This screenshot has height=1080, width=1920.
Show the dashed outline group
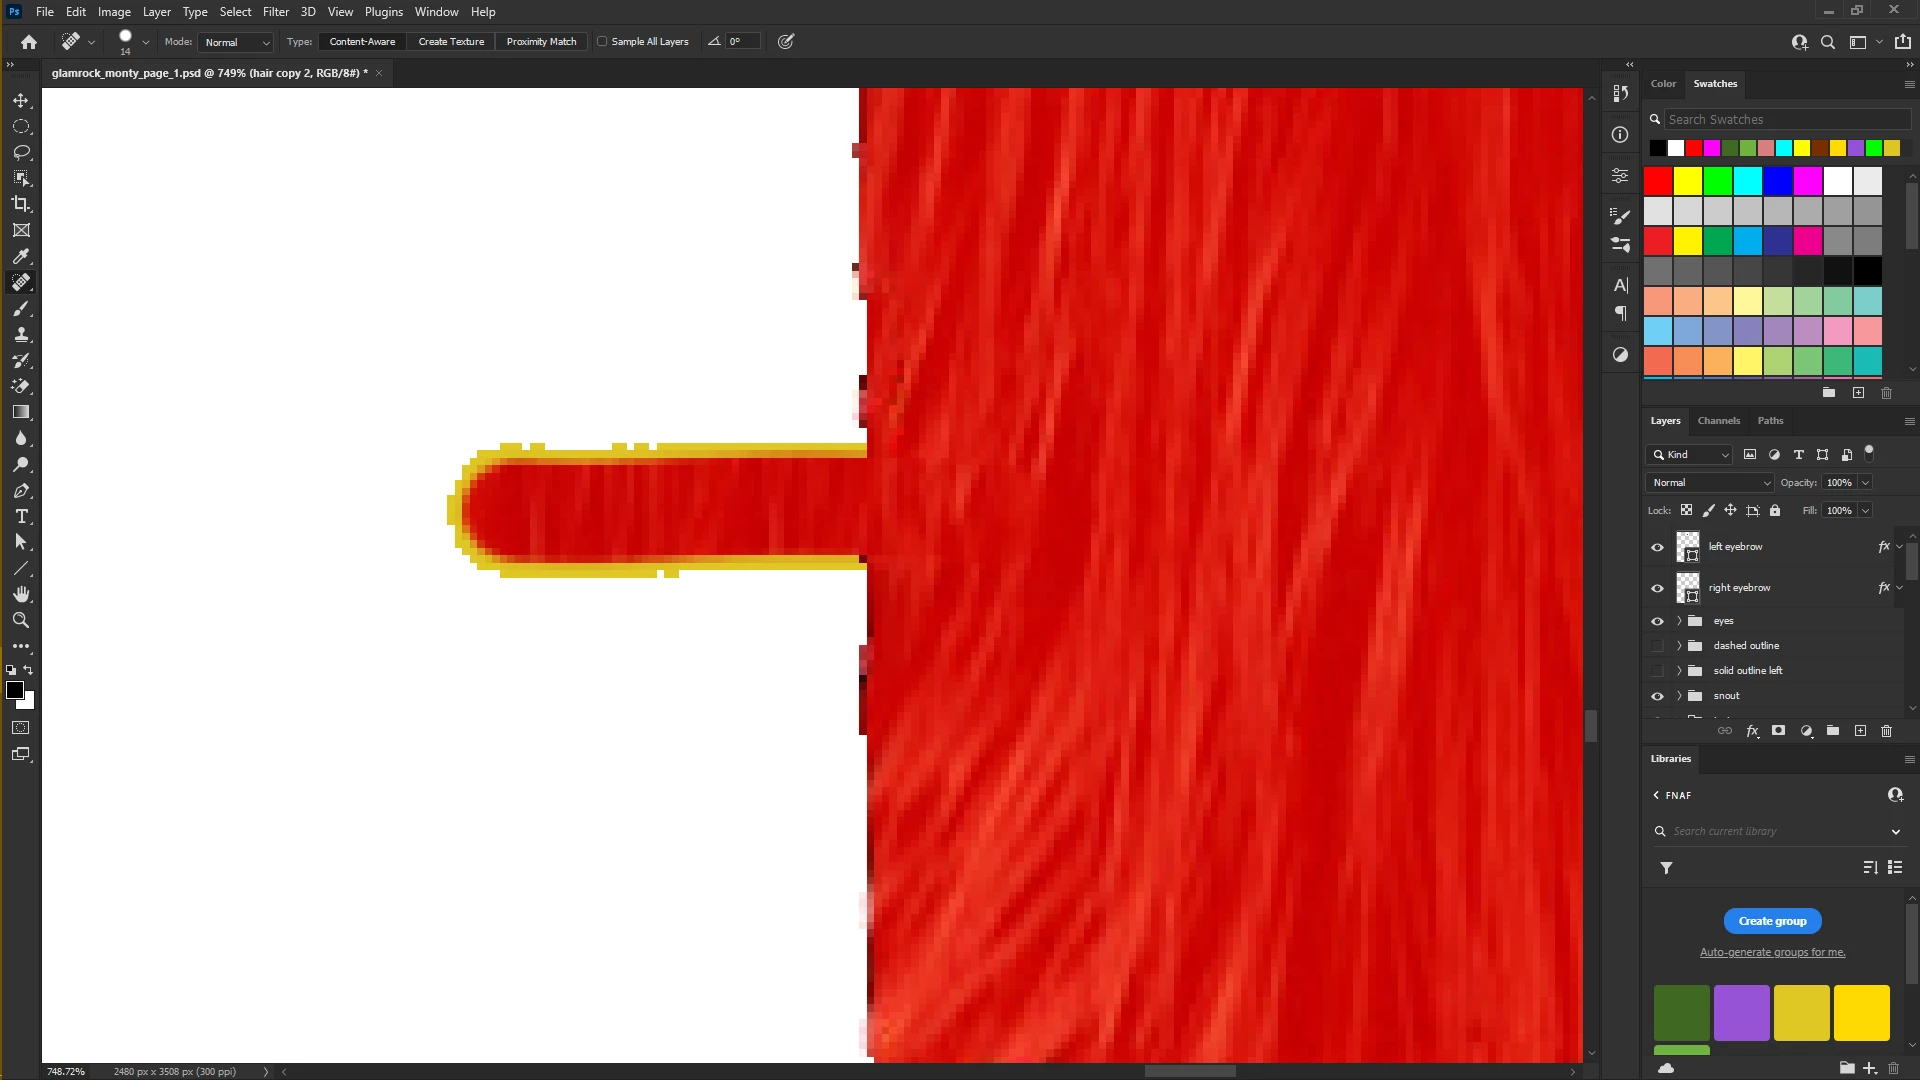pyautogui.click(x=1657, y=646)
